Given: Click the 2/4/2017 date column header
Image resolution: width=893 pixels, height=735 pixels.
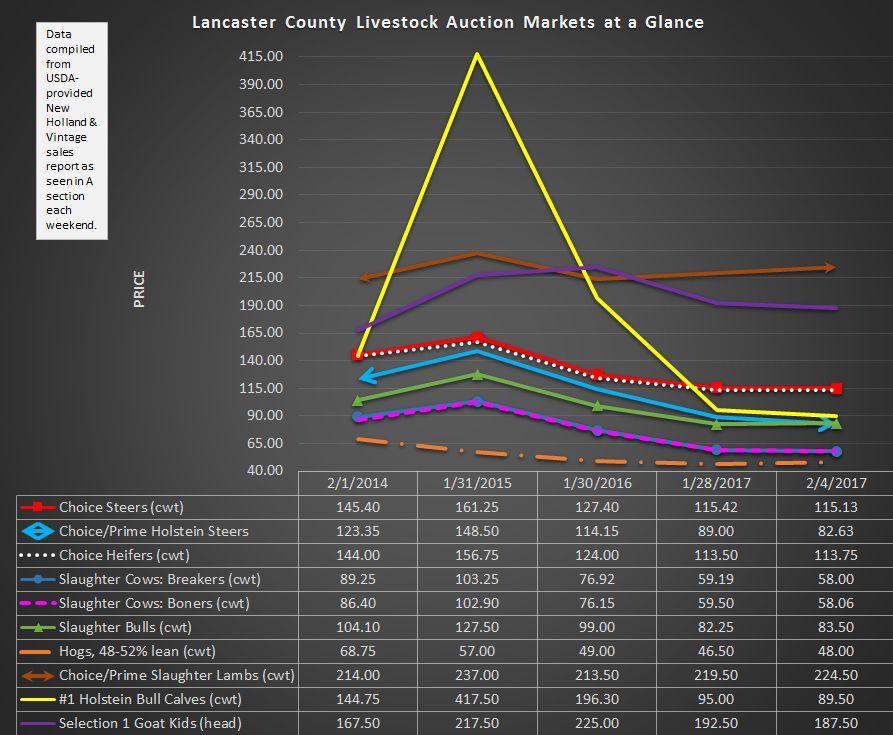Looking at the screenshot, I should tap(834, 483).
